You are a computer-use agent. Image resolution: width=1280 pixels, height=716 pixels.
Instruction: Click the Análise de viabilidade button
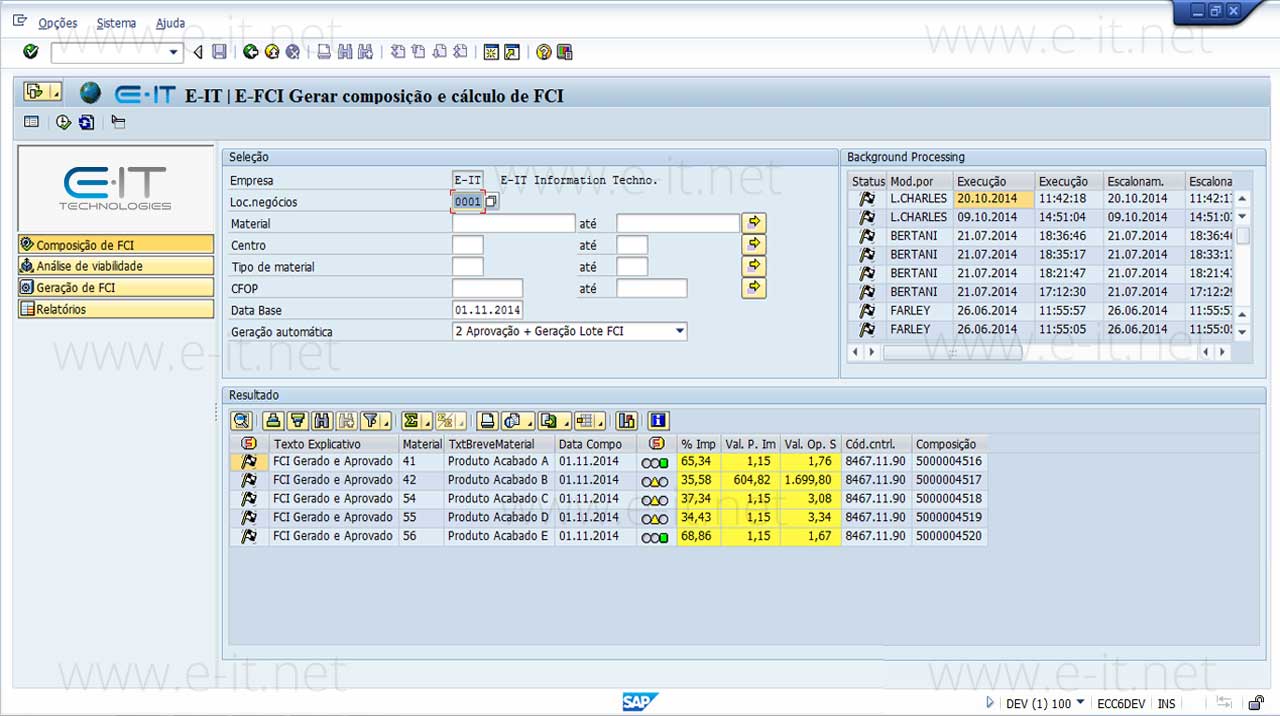[x=116, y=266]
